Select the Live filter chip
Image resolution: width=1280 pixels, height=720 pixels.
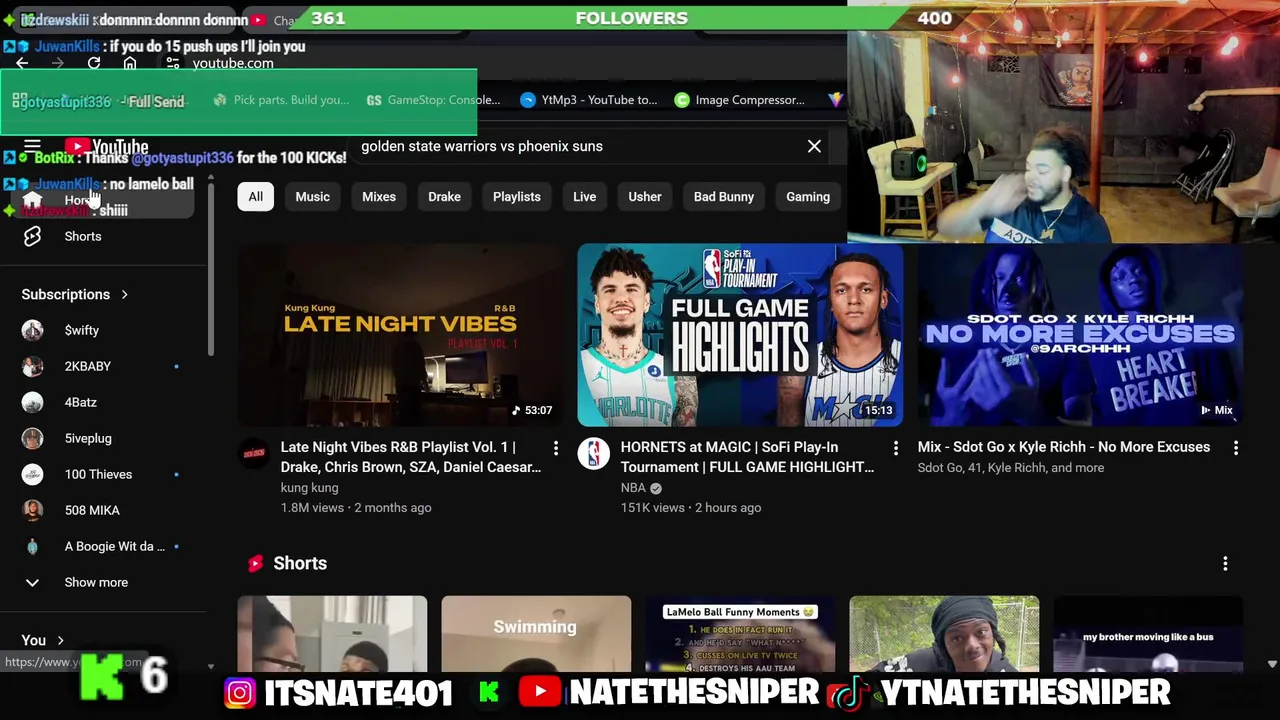coord(585,197)
